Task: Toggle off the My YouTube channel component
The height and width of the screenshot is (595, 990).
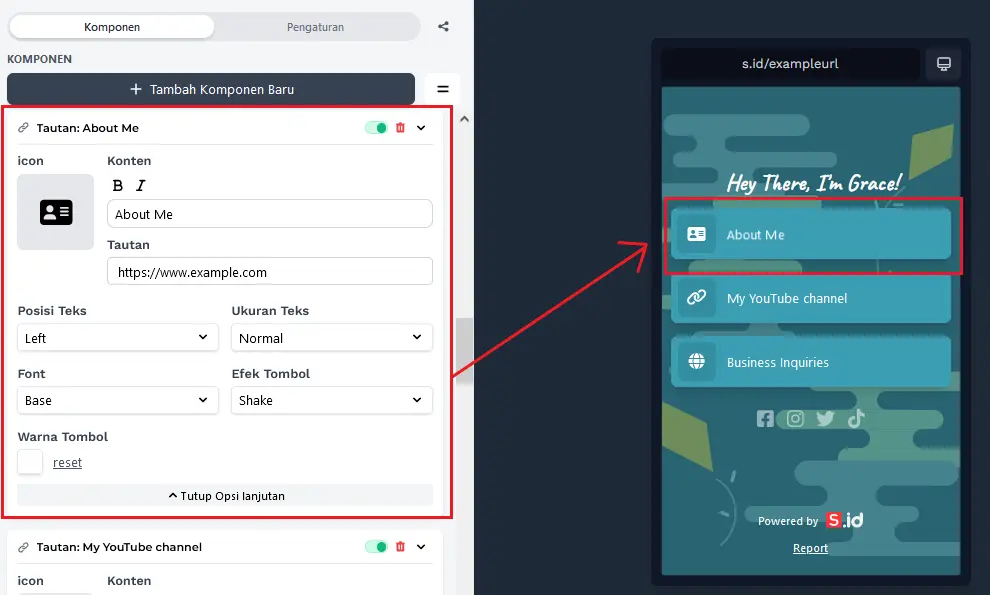Action: (376, 547)
